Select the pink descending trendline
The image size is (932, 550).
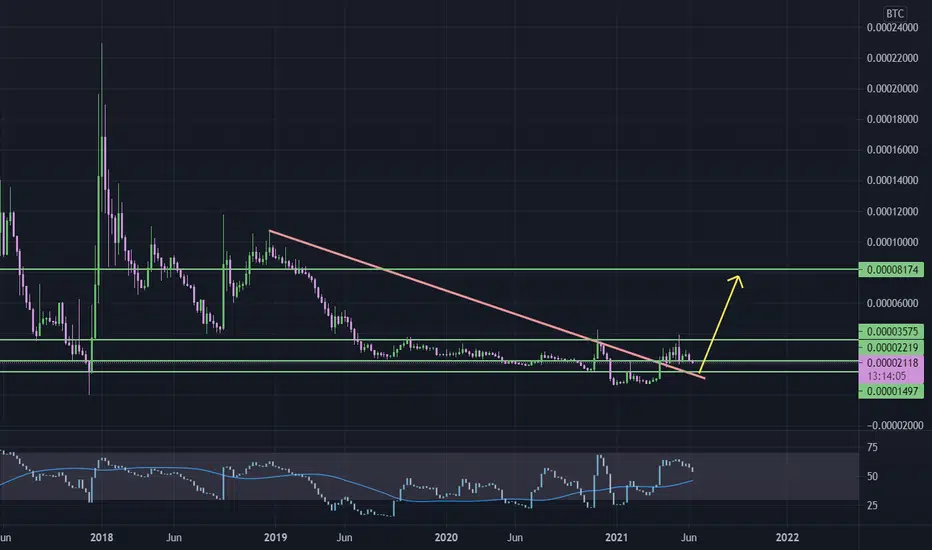[x=487, y=304]
